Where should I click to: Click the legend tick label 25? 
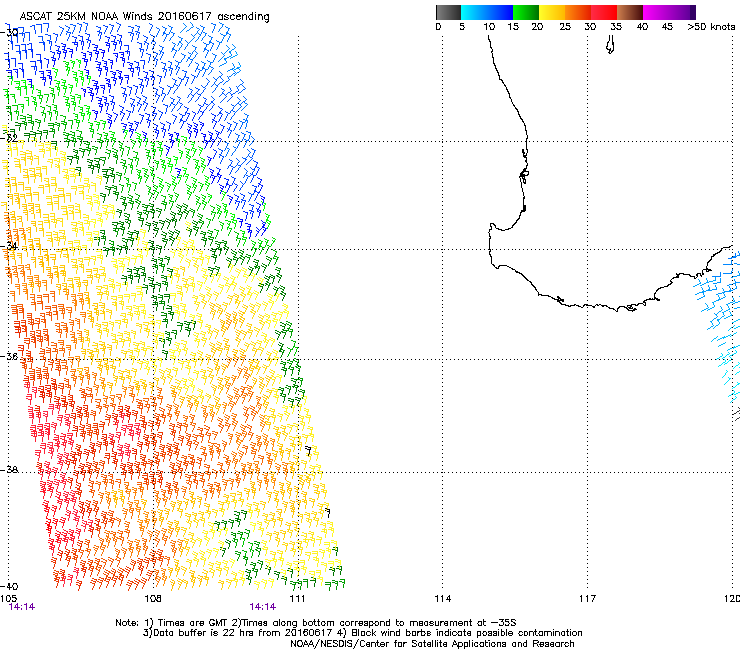click(565, 27)
